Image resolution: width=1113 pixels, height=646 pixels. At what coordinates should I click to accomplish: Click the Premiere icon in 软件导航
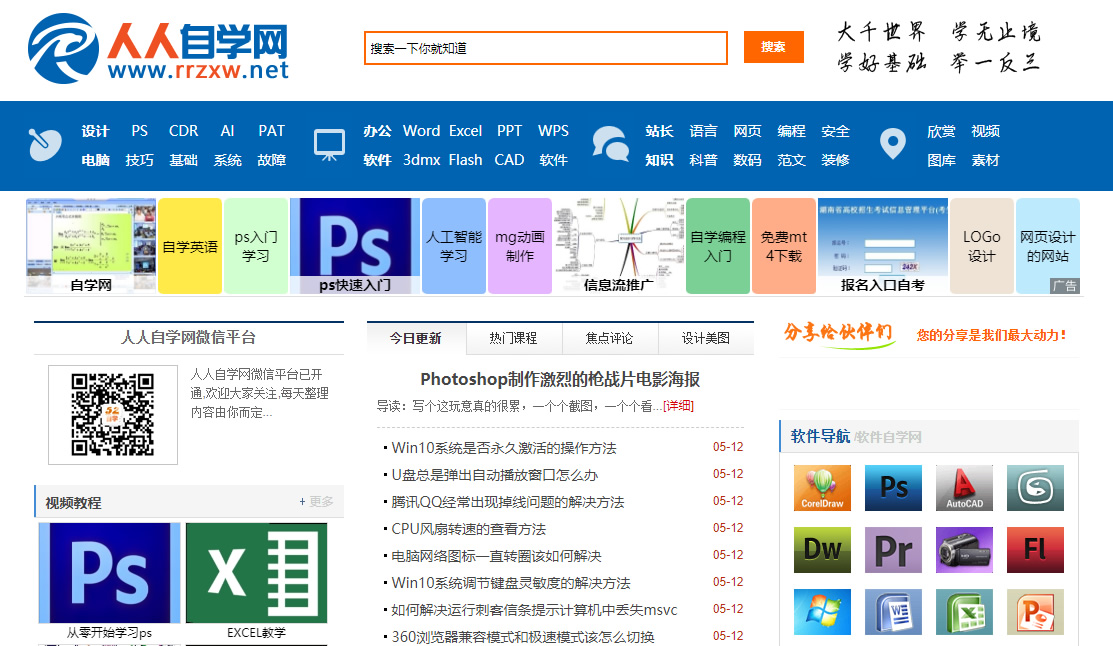coord(893,550)
